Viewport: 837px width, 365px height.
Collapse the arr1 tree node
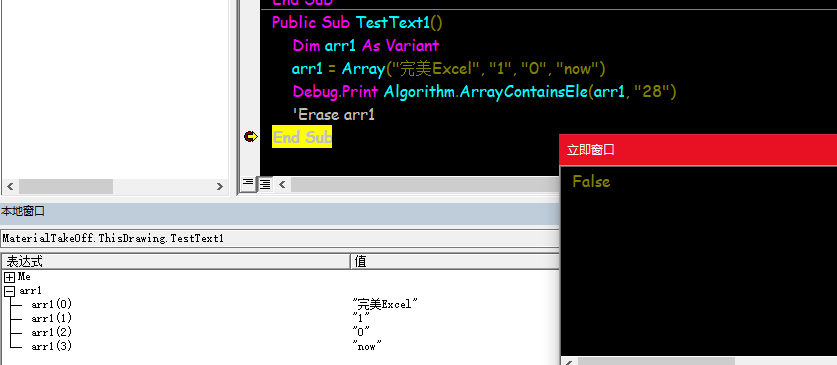(x=9, y=291)
